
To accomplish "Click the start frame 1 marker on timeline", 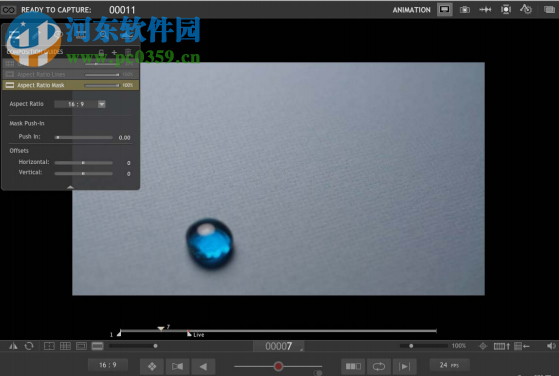I will point(119,334).
